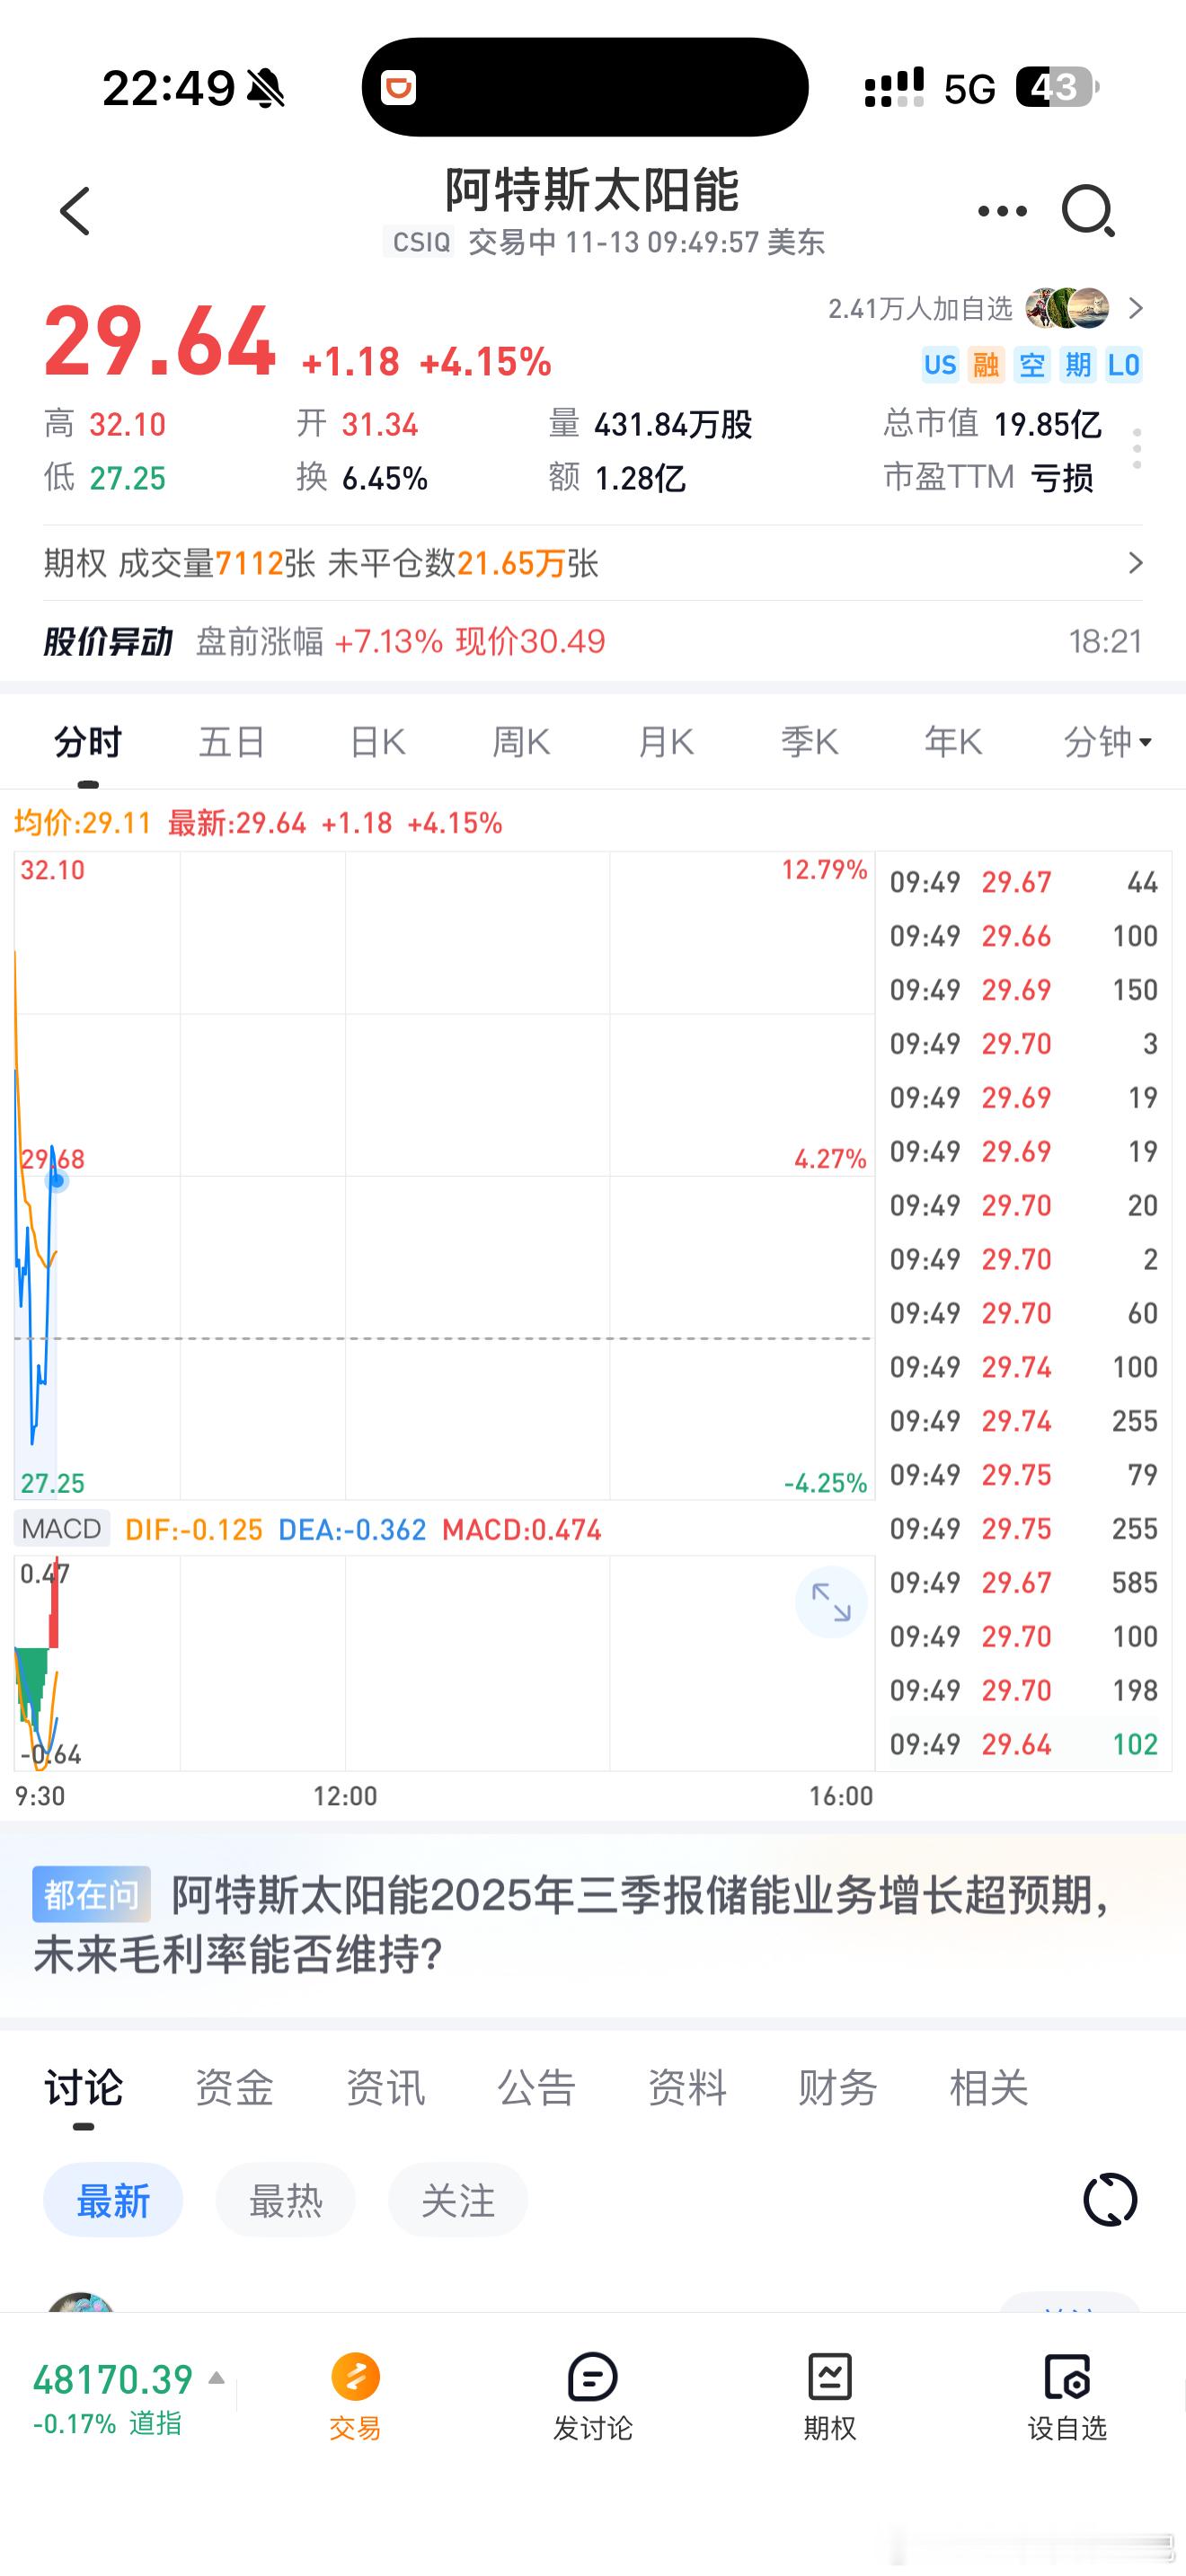Tap the cellular signal bars

pyautogui.click(x=893, y=88)
